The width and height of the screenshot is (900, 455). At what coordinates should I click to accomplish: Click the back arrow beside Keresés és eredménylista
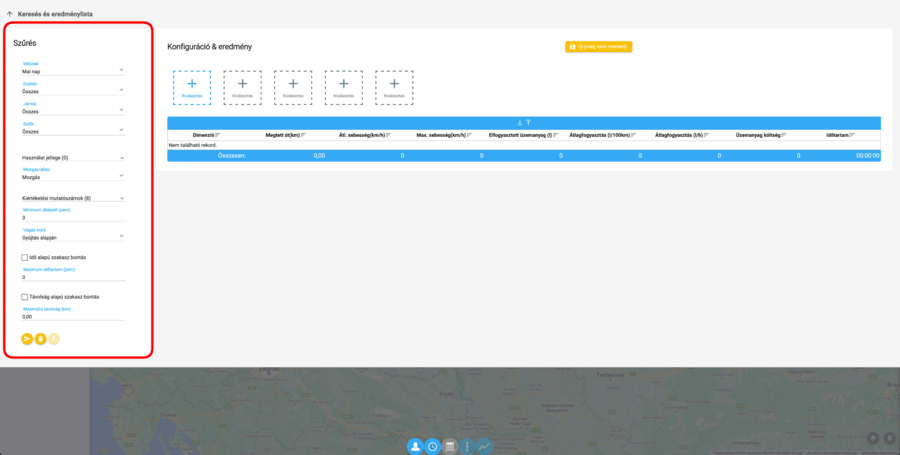tap(10, 15)
